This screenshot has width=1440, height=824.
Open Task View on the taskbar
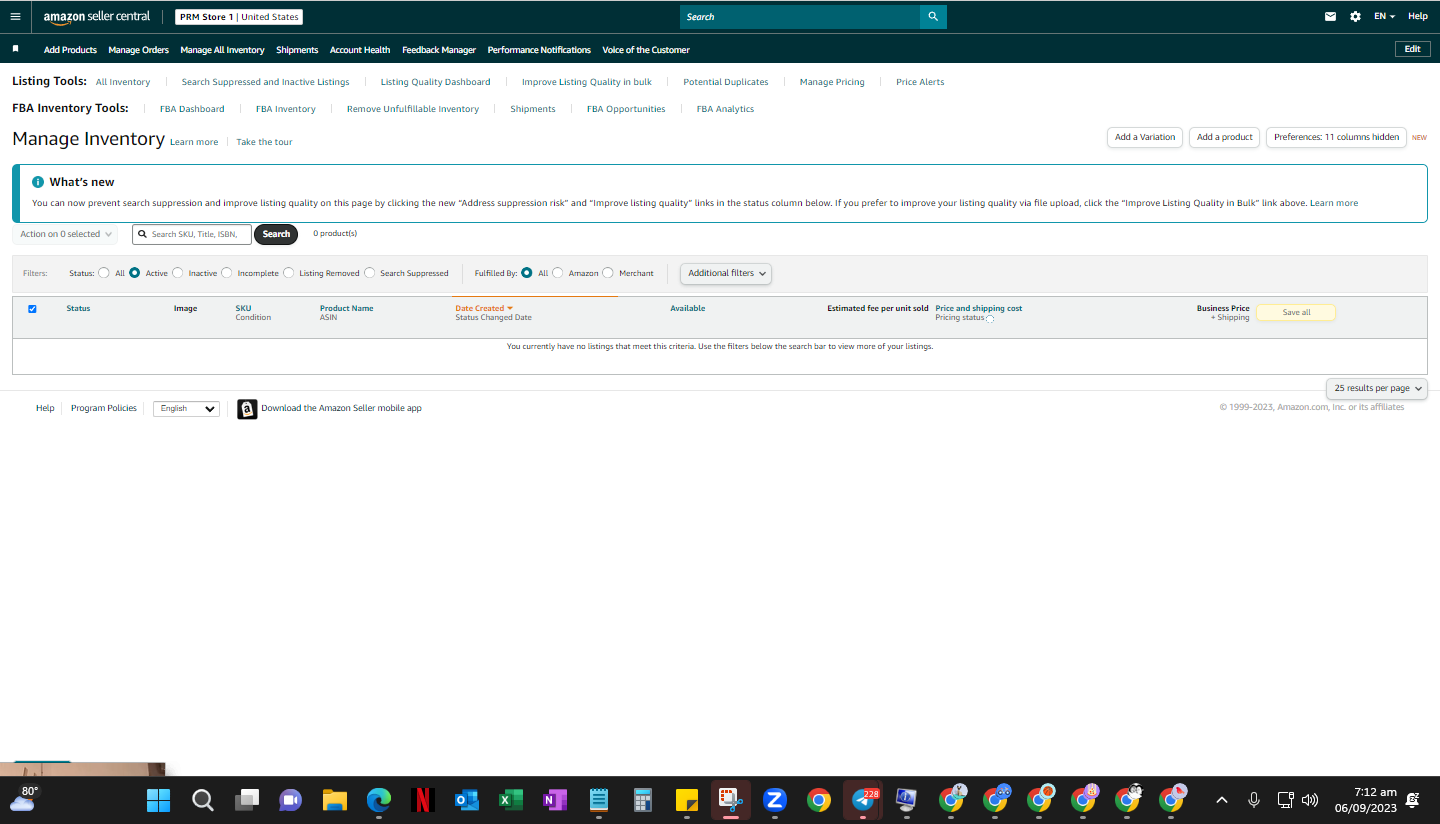point(247,800)
